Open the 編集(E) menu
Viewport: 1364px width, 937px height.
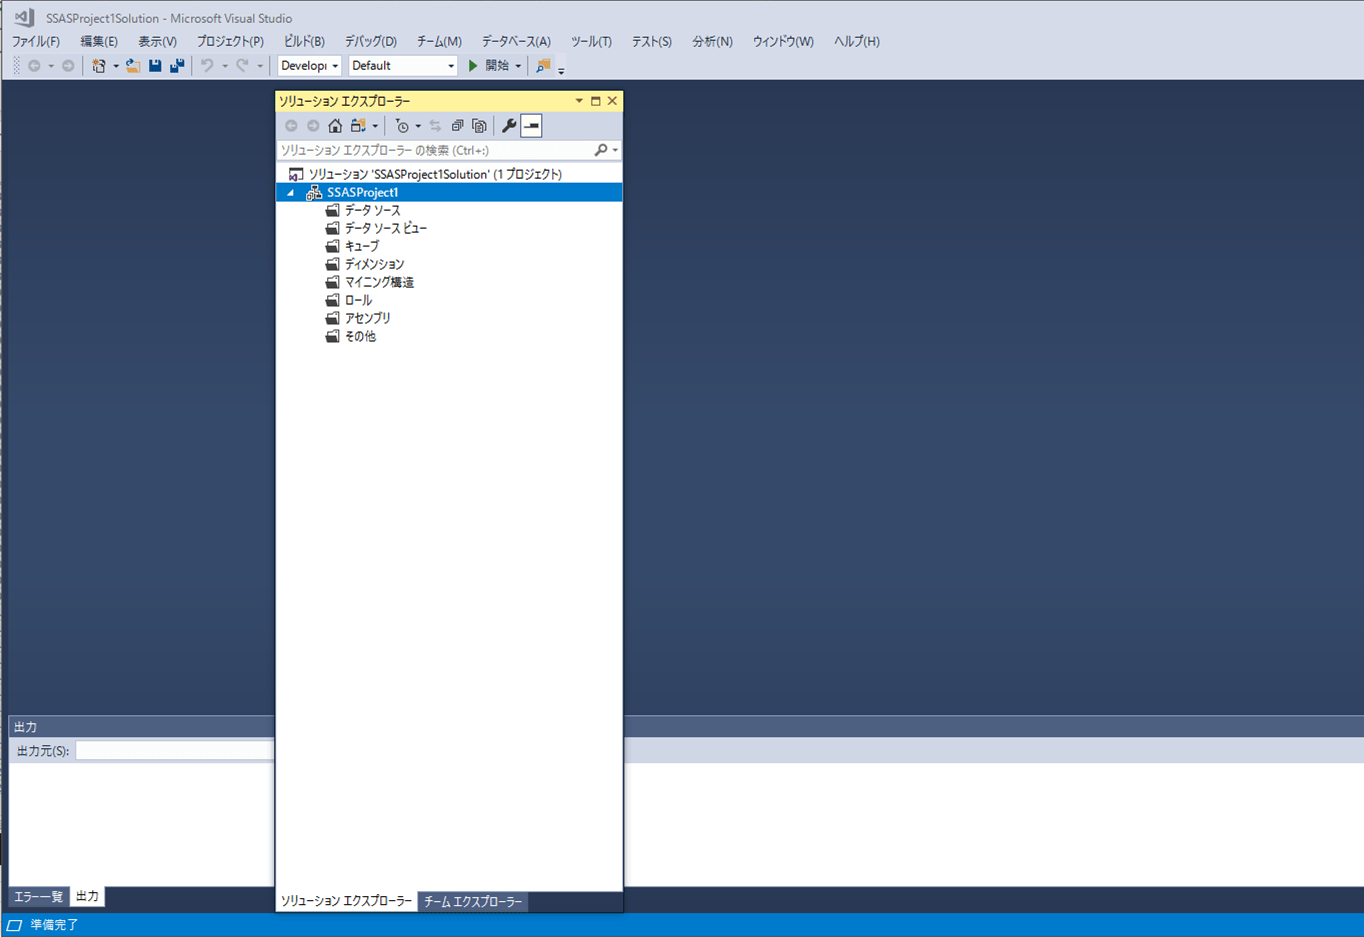[x=99, y=41]
